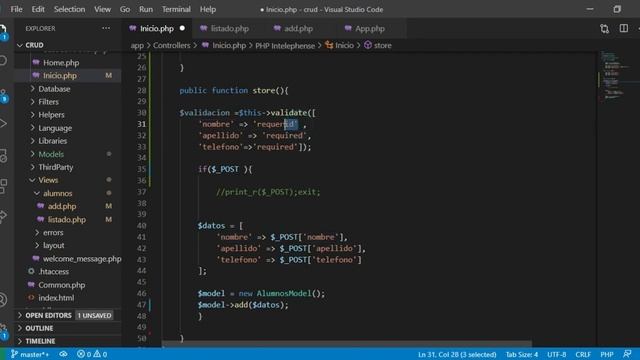Switch to the listado.php editor tab
The image size is (640, 360).
click(x=229, y=29)
